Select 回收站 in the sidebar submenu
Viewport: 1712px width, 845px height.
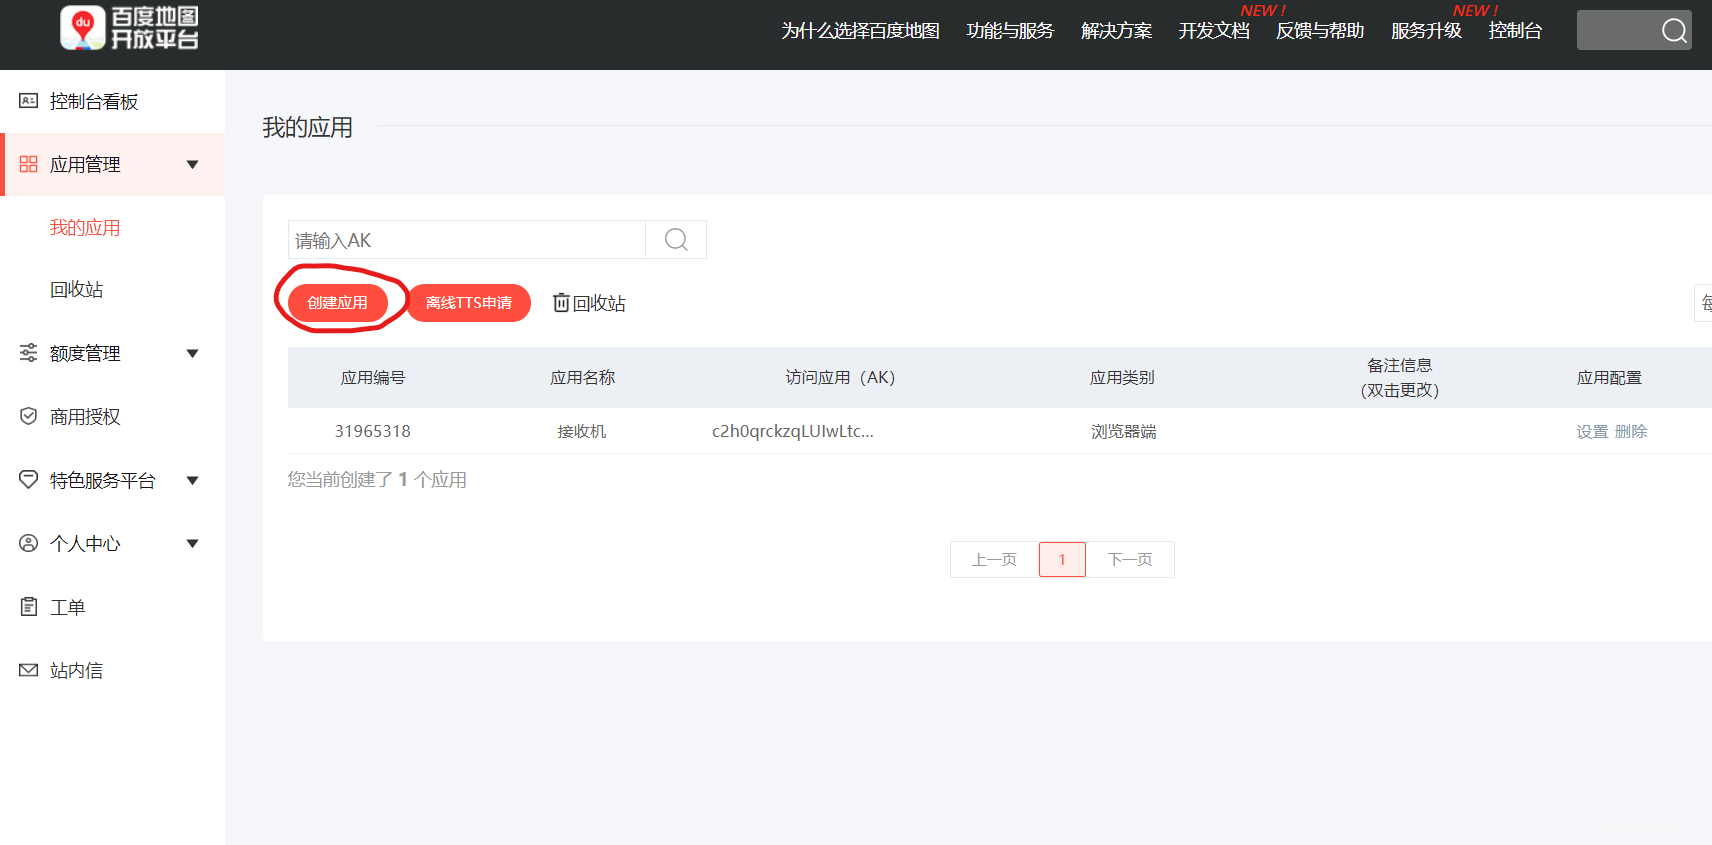77,290
